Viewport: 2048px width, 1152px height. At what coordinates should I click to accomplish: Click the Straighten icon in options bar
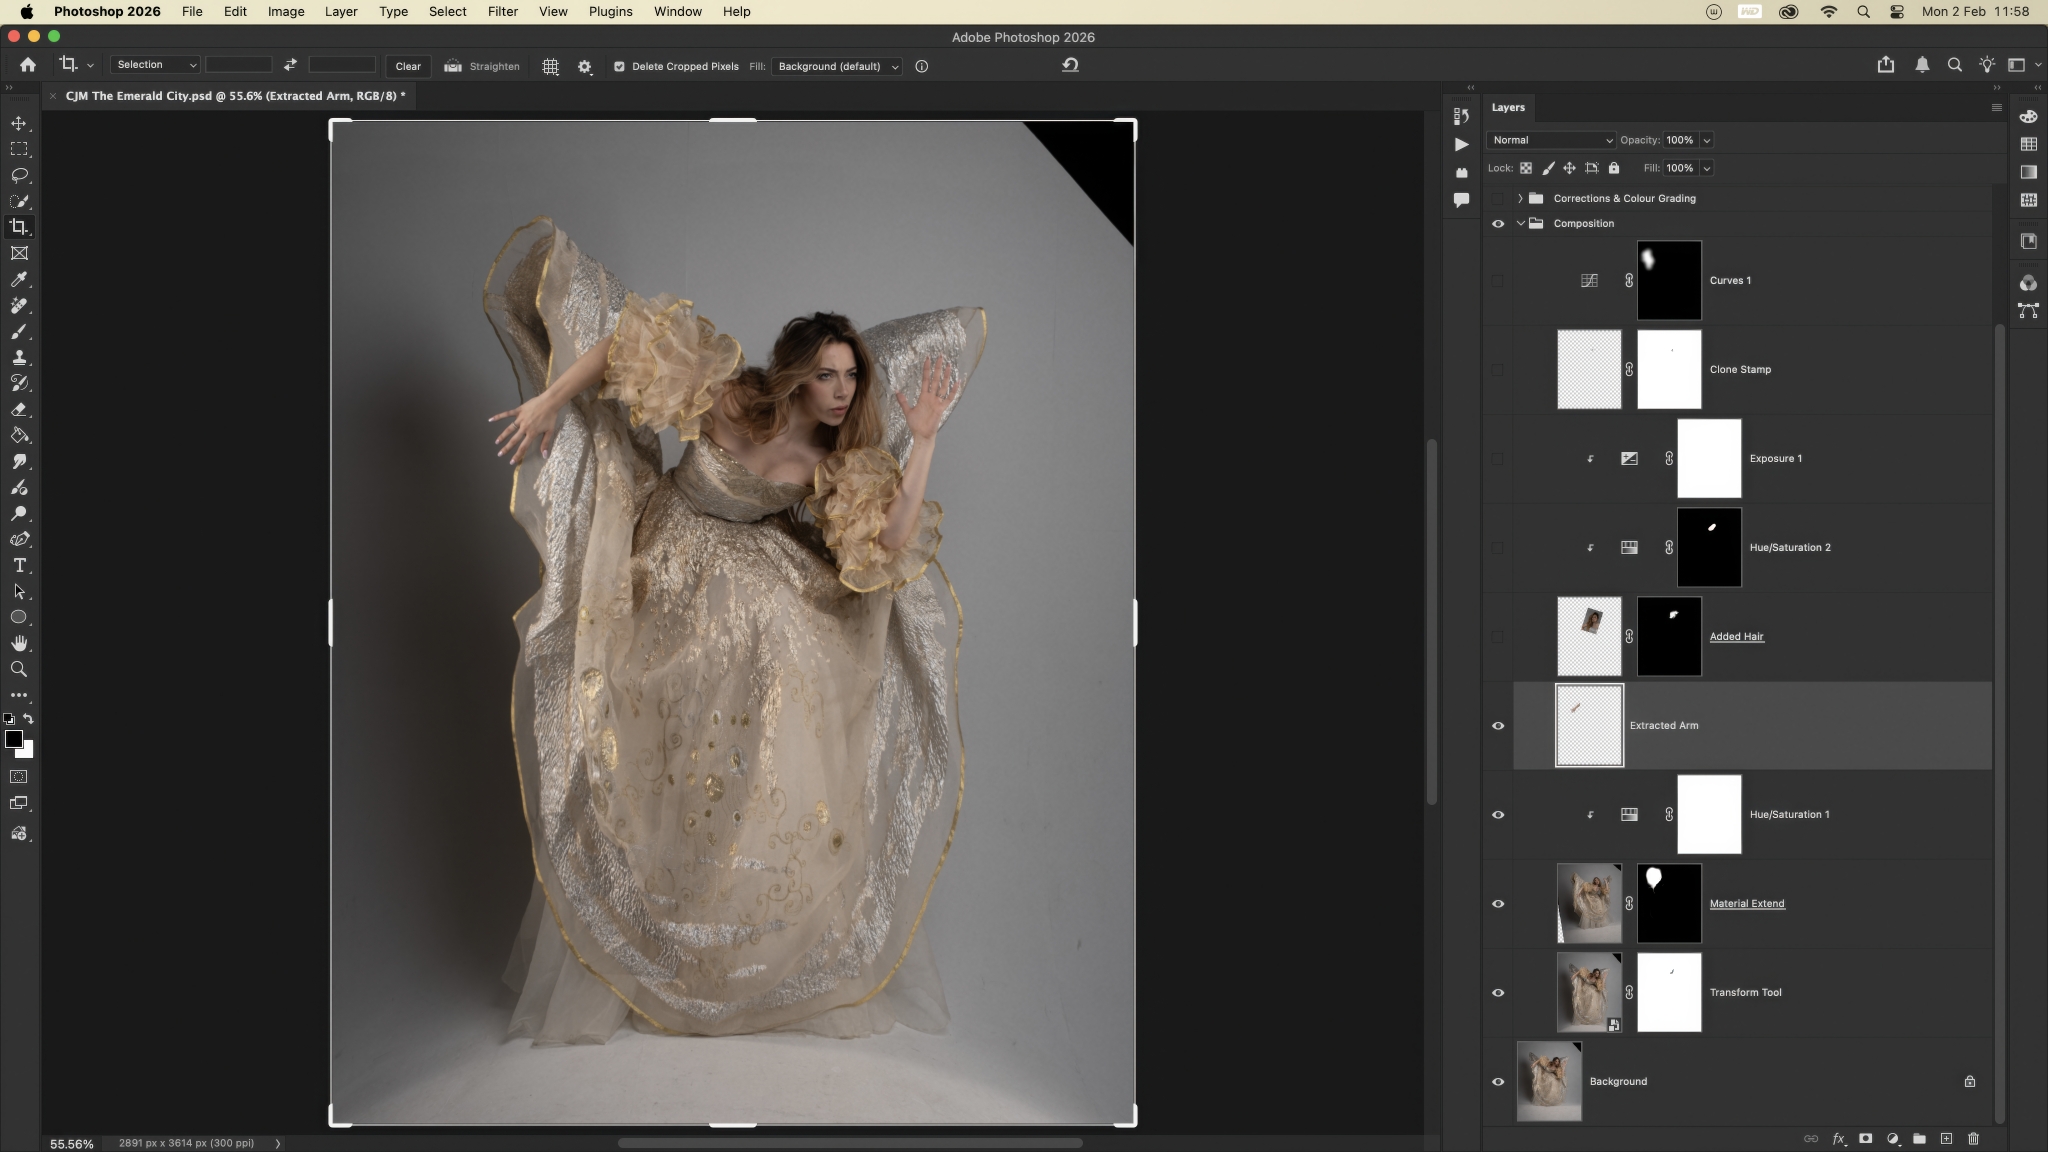point(453,66)
